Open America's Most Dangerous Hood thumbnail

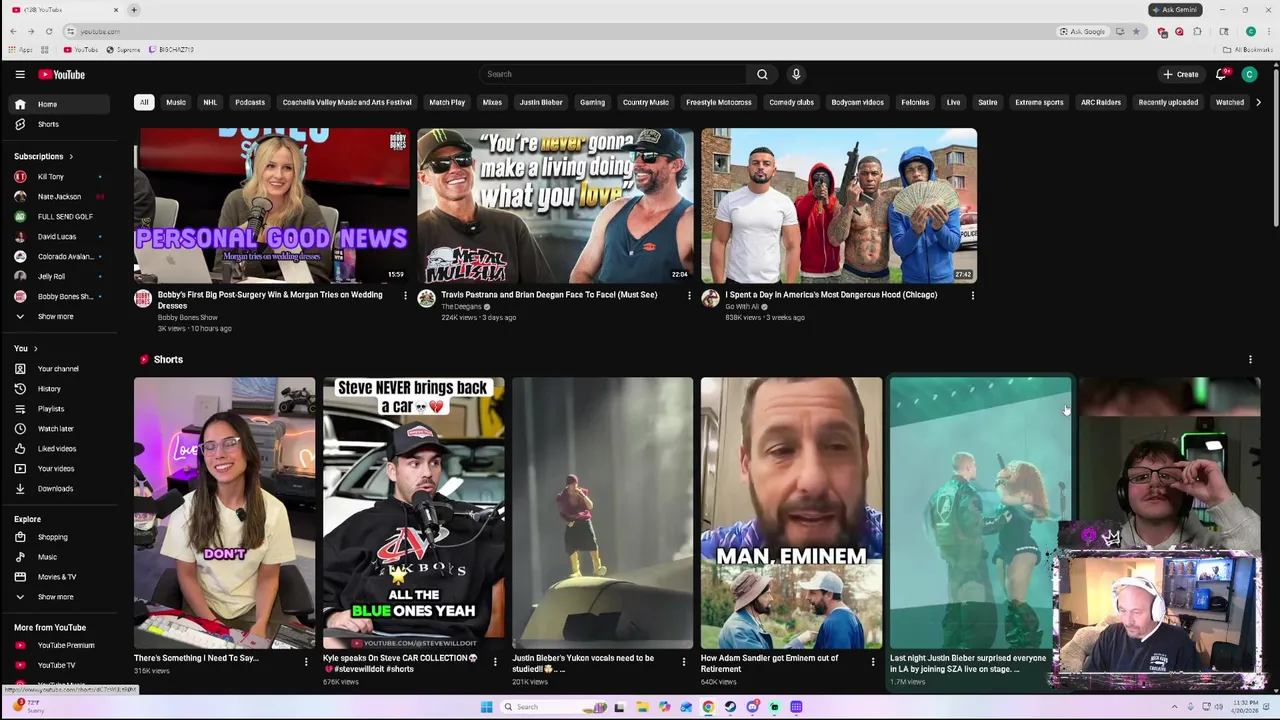pyautogui.click(x=839, y=205)
